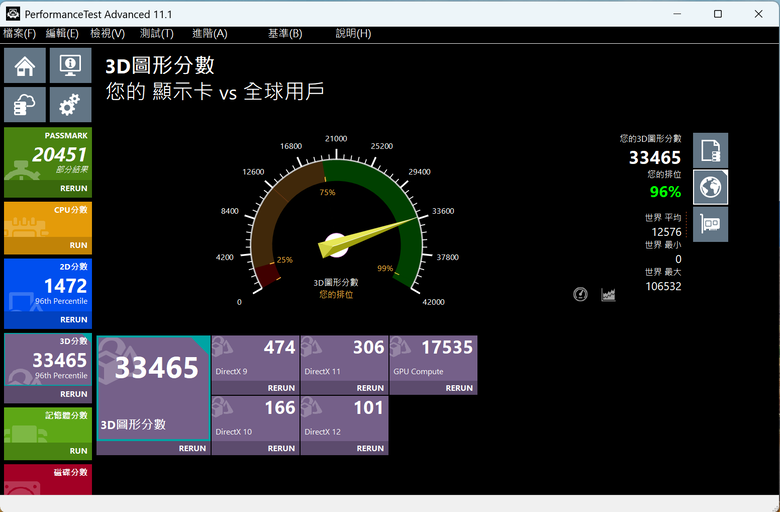
Task: Rerun the large 3D圖形分數 tile
Action: (192, 448)
